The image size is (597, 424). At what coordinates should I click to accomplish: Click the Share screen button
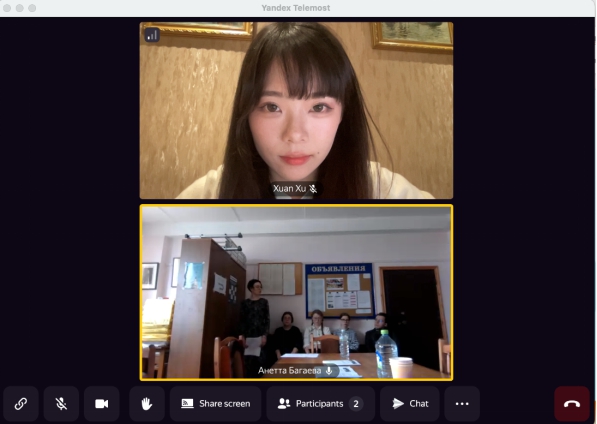[x=215, y=403]
